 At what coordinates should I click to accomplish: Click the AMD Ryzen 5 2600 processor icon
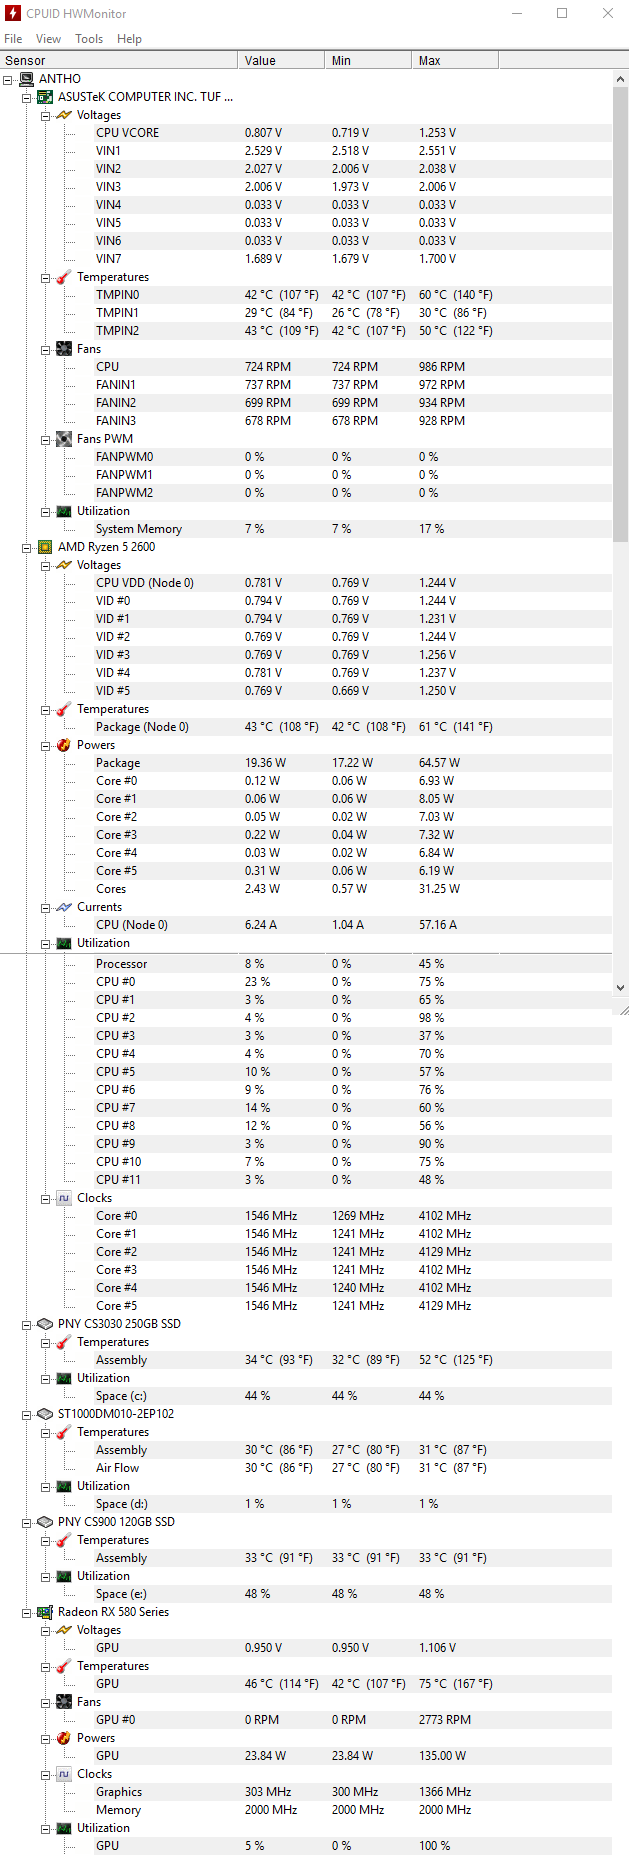(45, 547)
